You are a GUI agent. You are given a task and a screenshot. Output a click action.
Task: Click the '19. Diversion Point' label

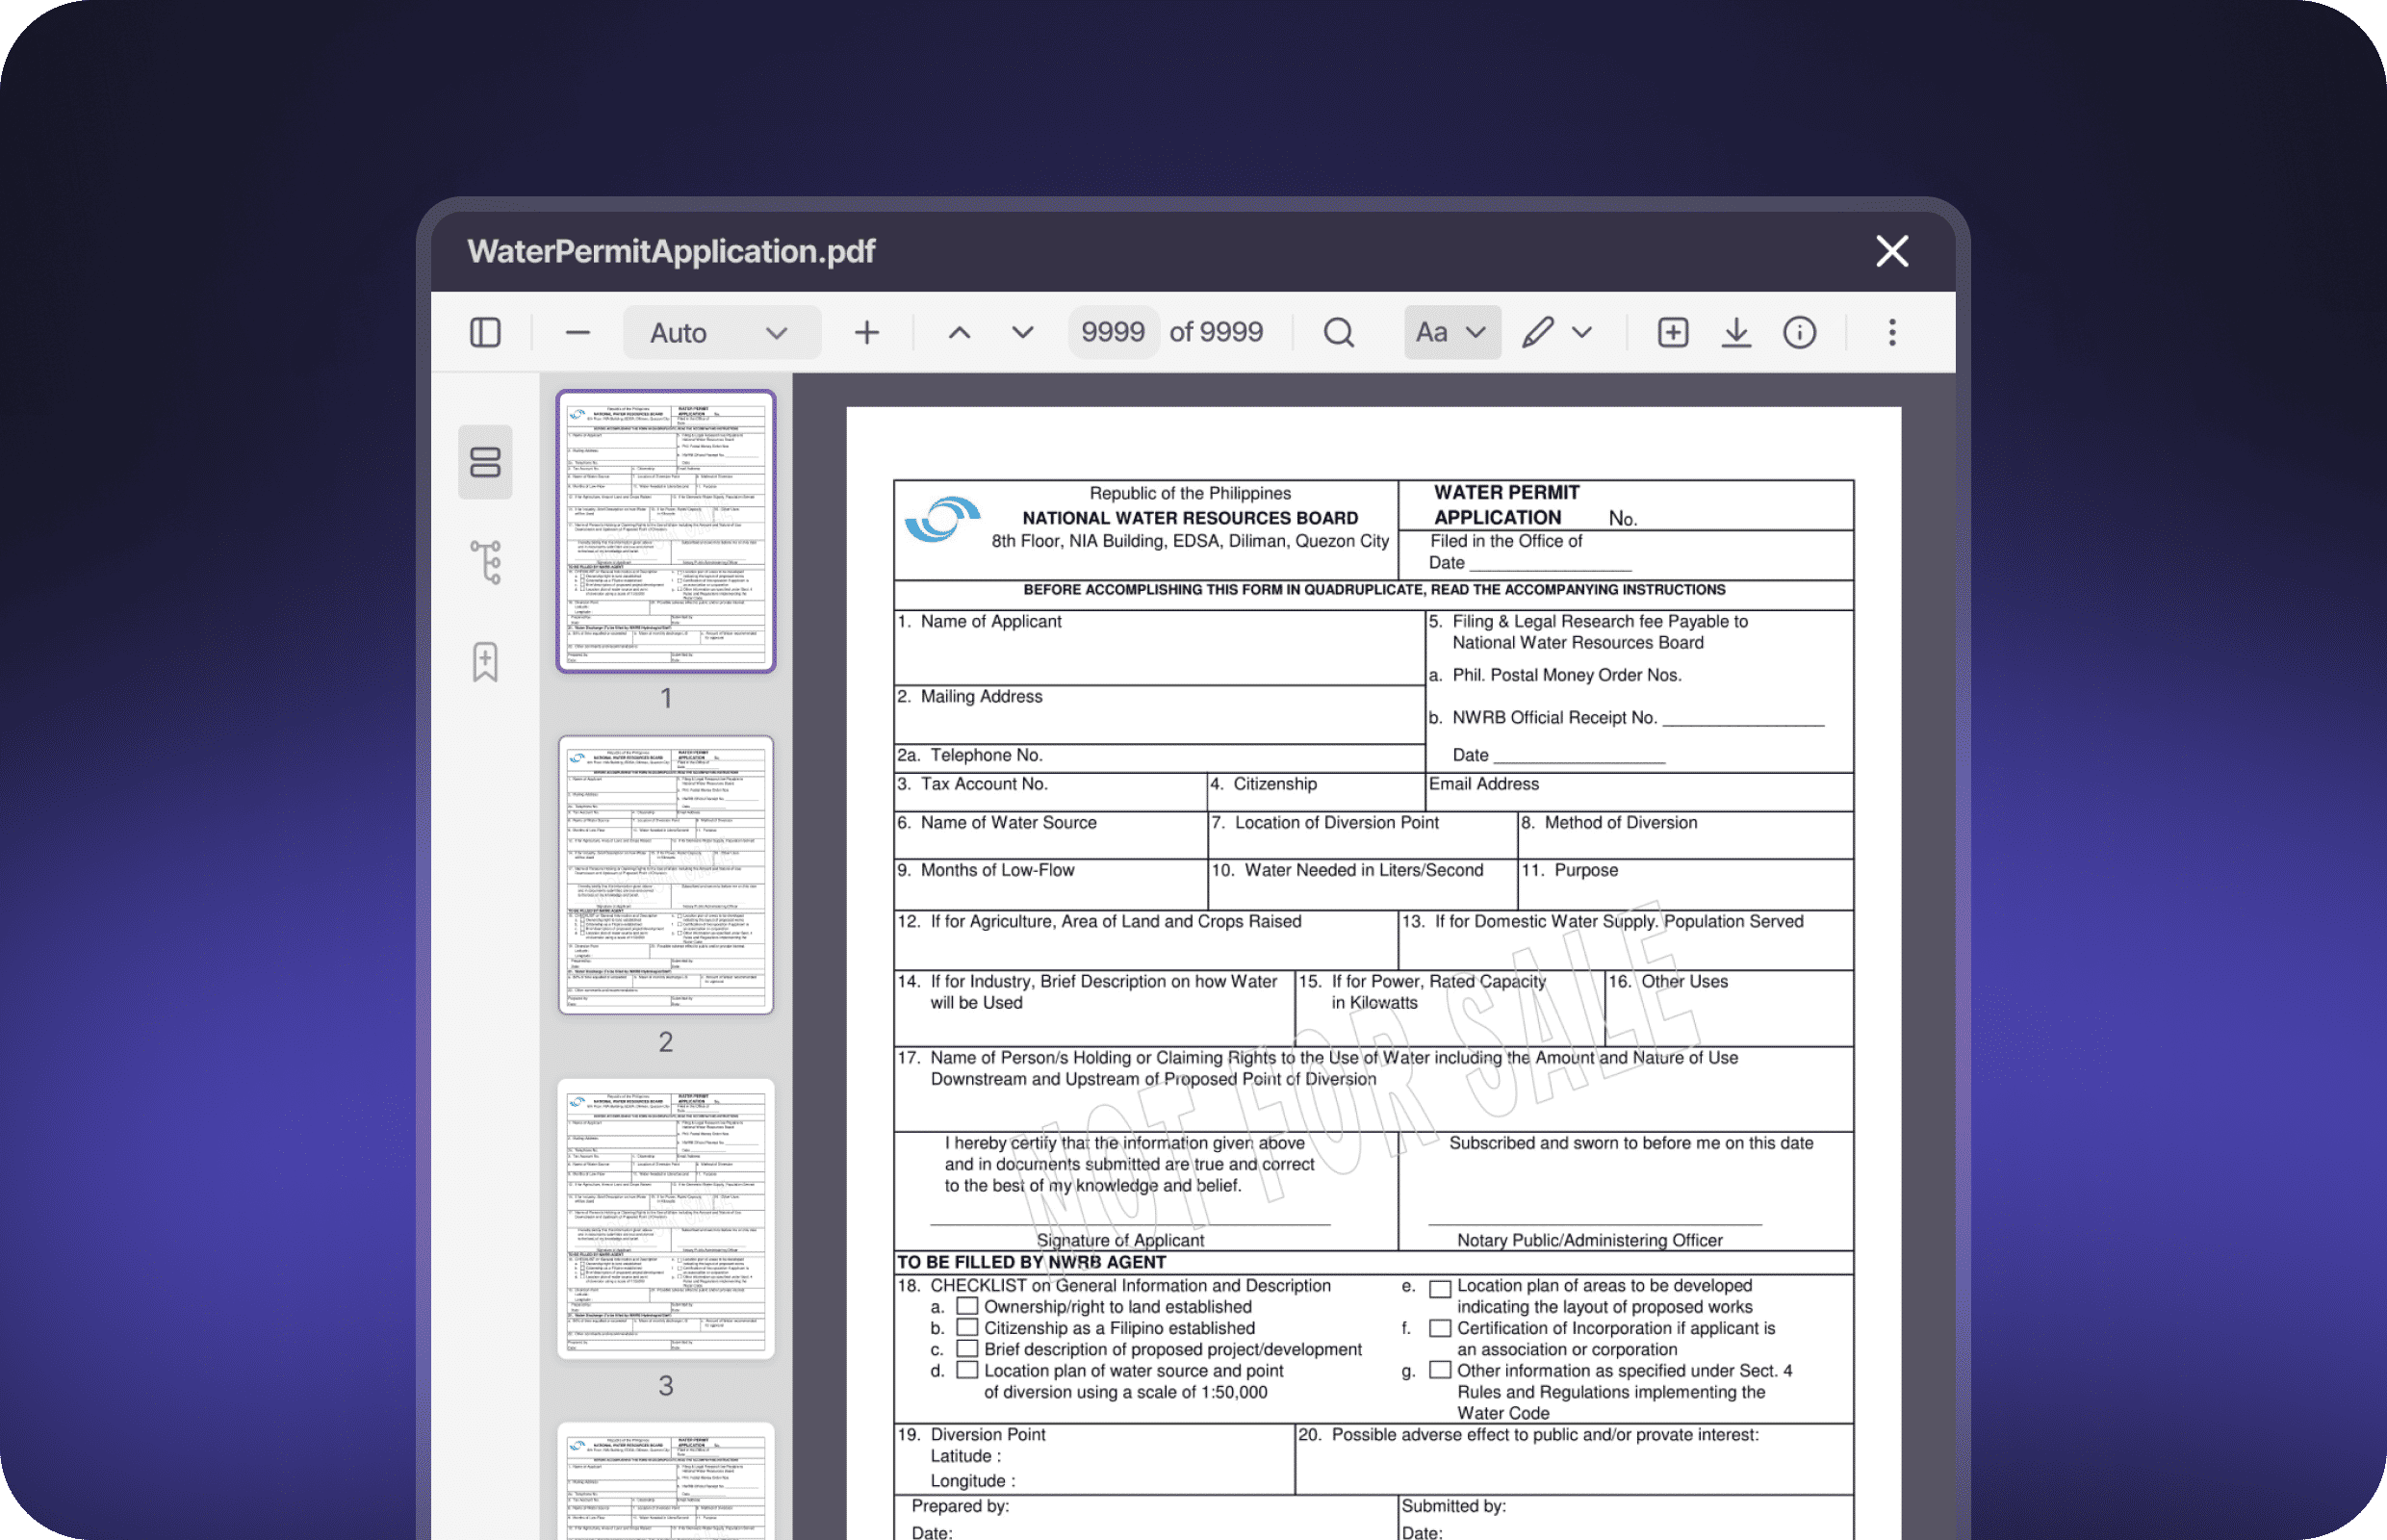click(x=971, y=1434)
